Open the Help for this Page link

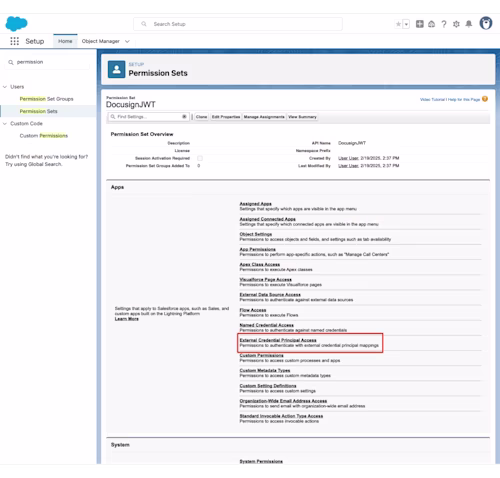(x=464, y=99)
